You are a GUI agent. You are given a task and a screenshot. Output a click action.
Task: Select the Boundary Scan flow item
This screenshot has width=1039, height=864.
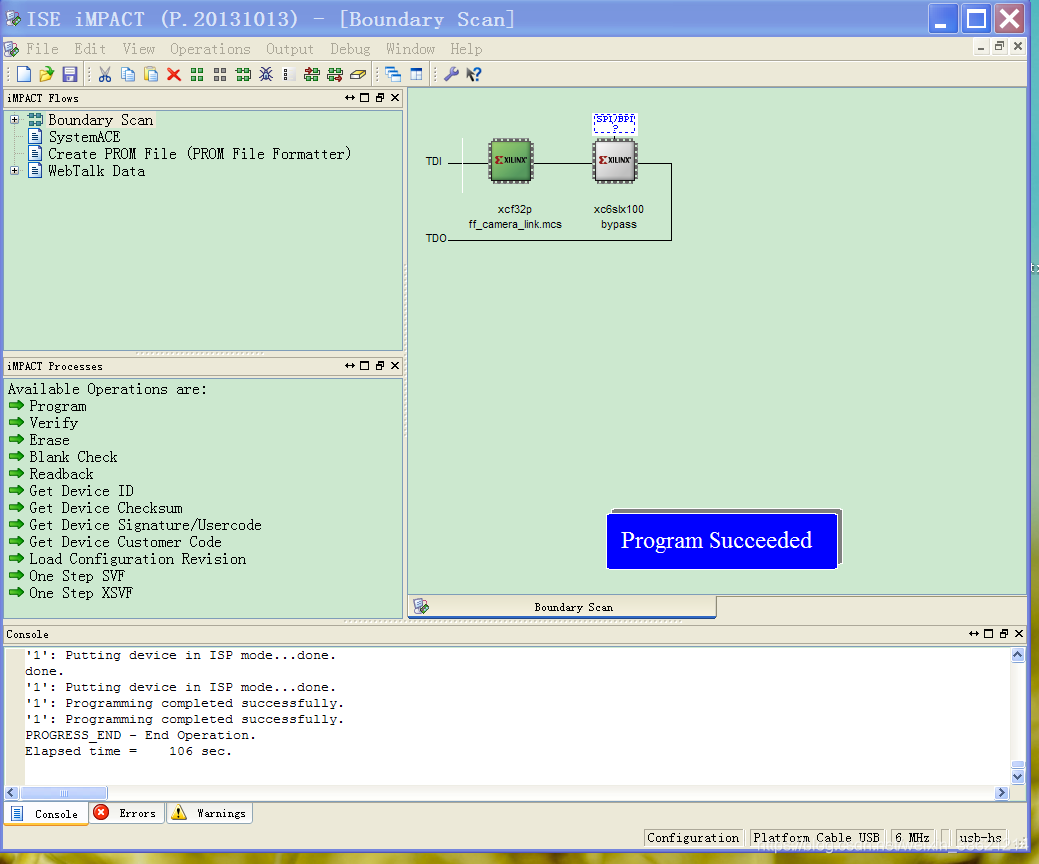pyautogui.click(x=101, y=120)
